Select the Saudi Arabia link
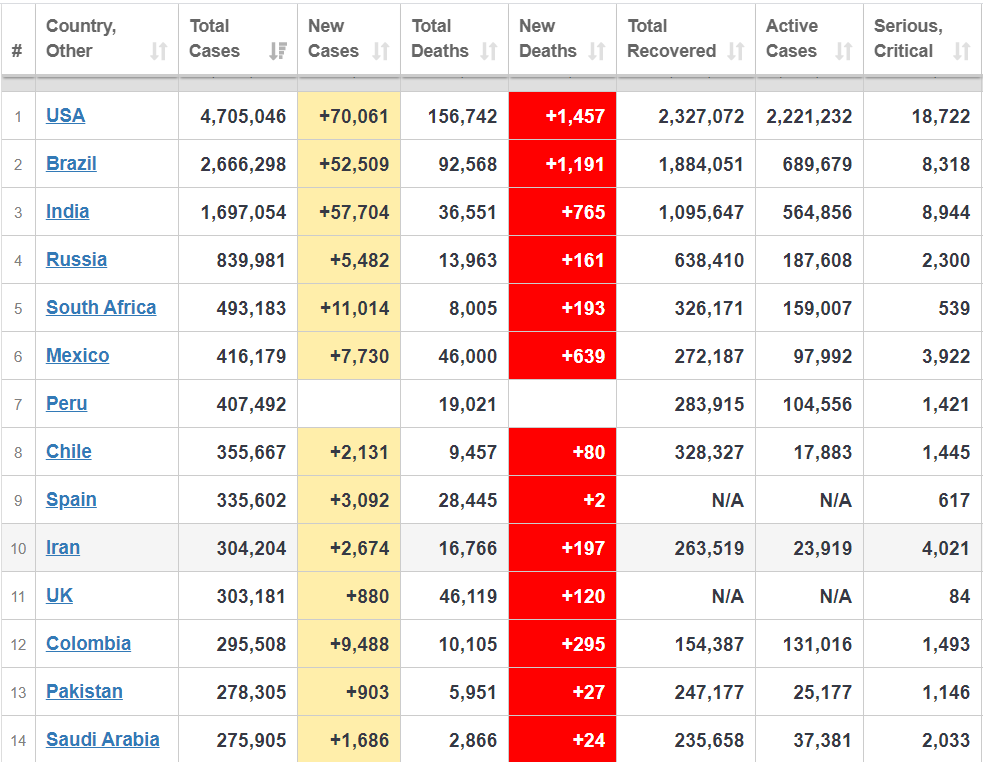The height and width of the screenshot is (762, 983). tap(102, 739)
